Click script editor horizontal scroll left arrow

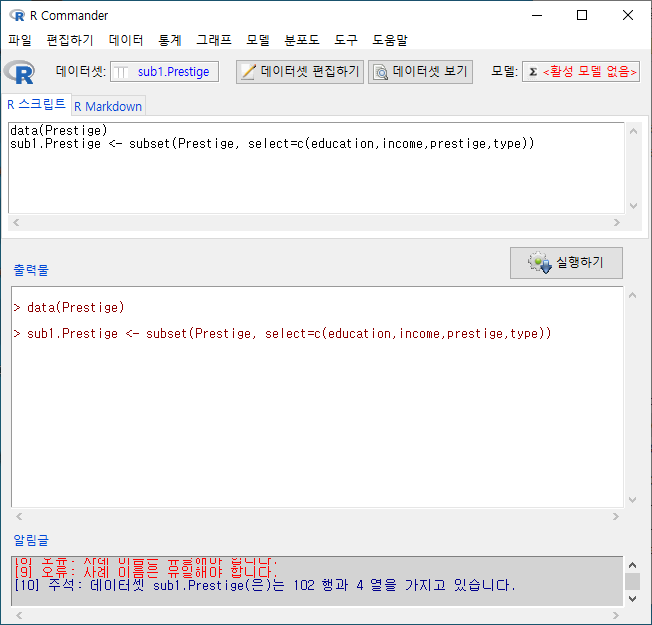pyautogui.click(x=16, y=222)
